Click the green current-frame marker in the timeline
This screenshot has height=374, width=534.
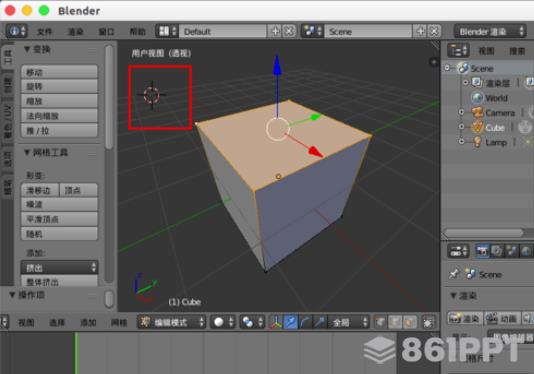point(76,353)
